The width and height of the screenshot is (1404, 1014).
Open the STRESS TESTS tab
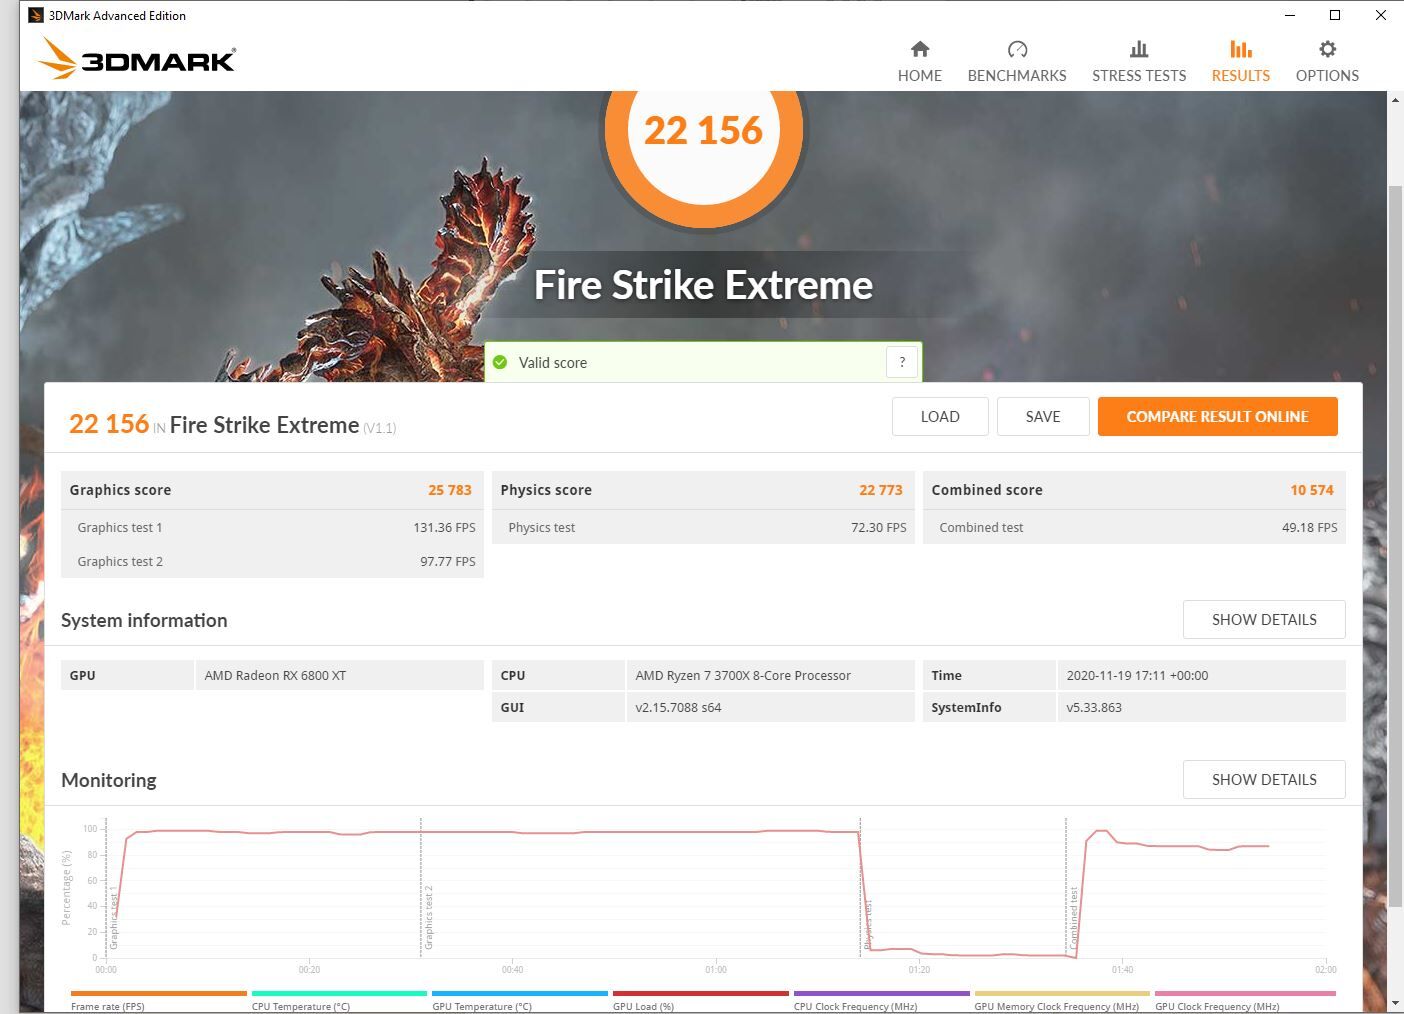(x=1138, y=61)
